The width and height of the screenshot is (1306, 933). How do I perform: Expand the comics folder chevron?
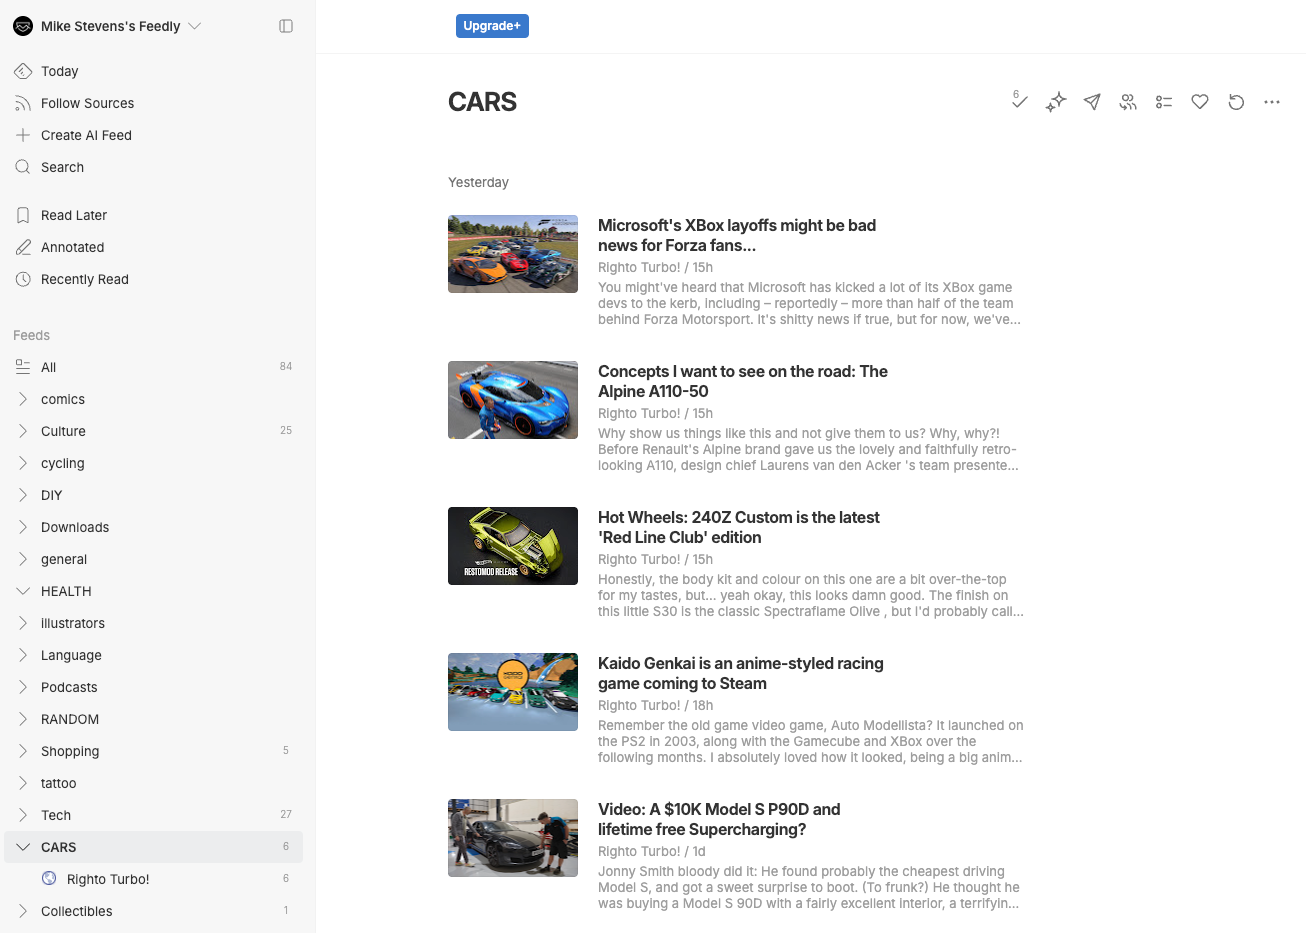[x=23, y=399]
